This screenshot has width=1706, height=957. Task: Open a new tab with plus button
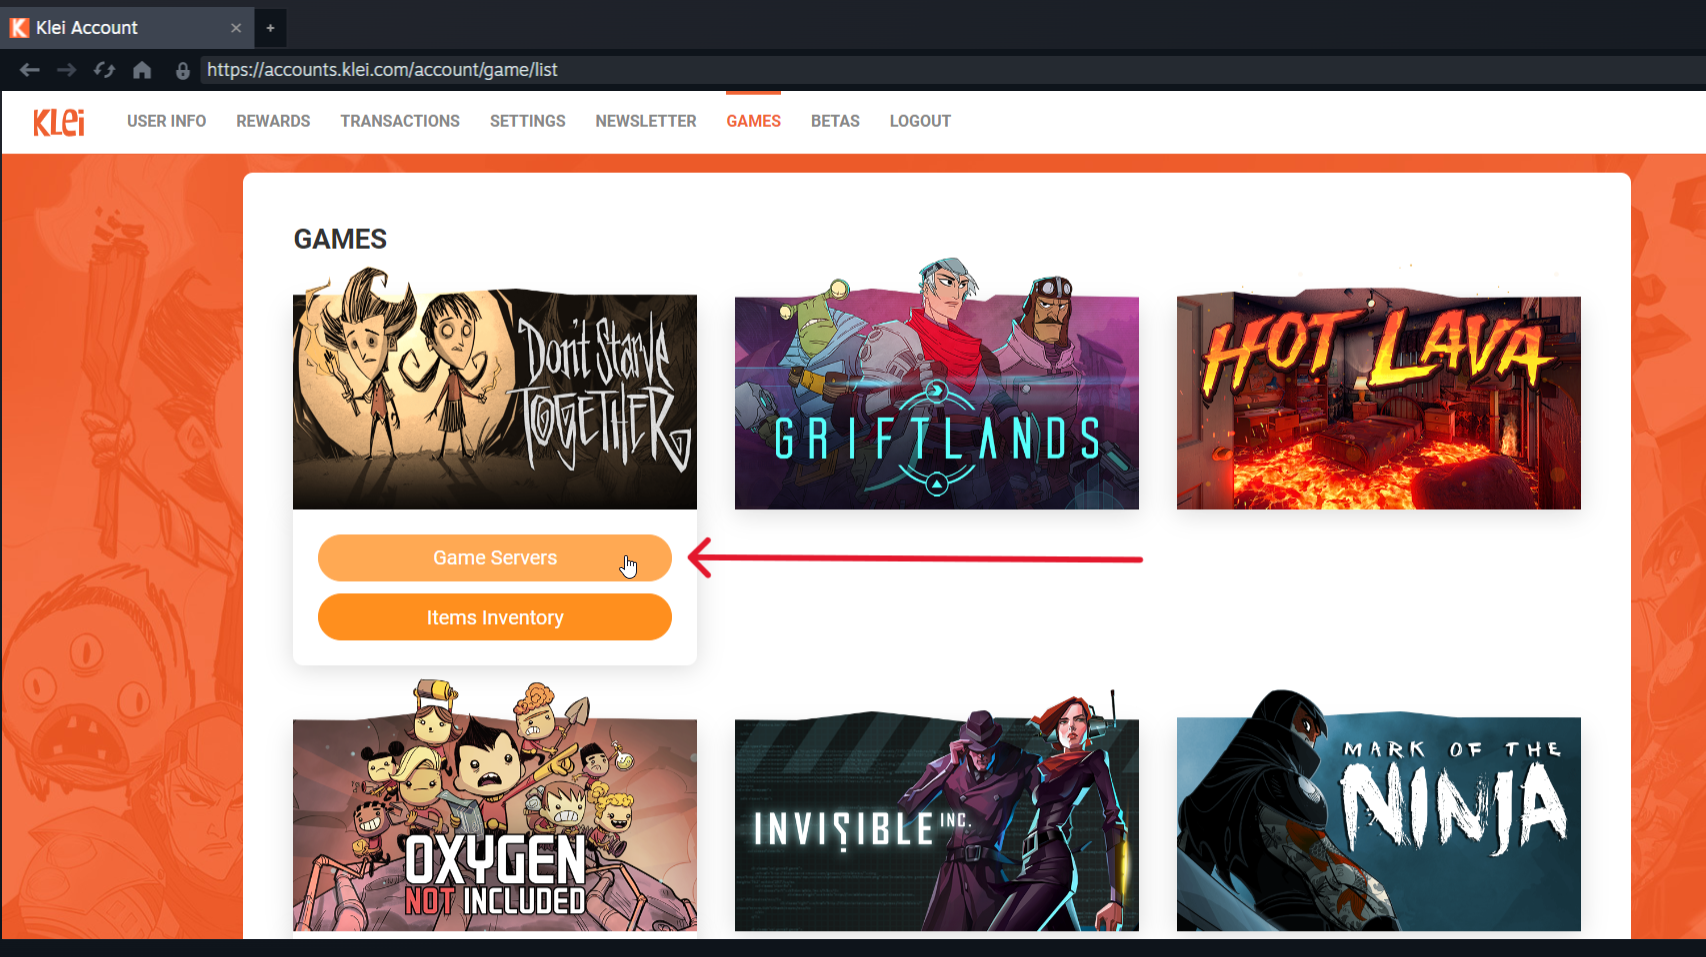coord(270,28)
